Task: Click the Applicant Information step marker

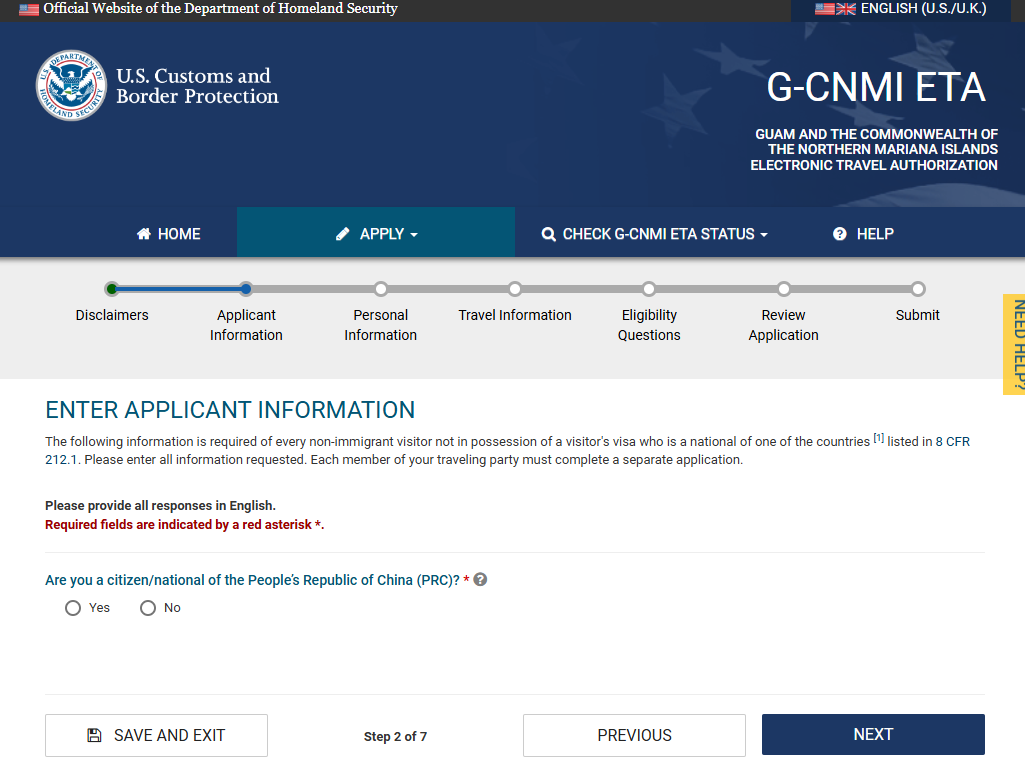Action: coord(246,289)
